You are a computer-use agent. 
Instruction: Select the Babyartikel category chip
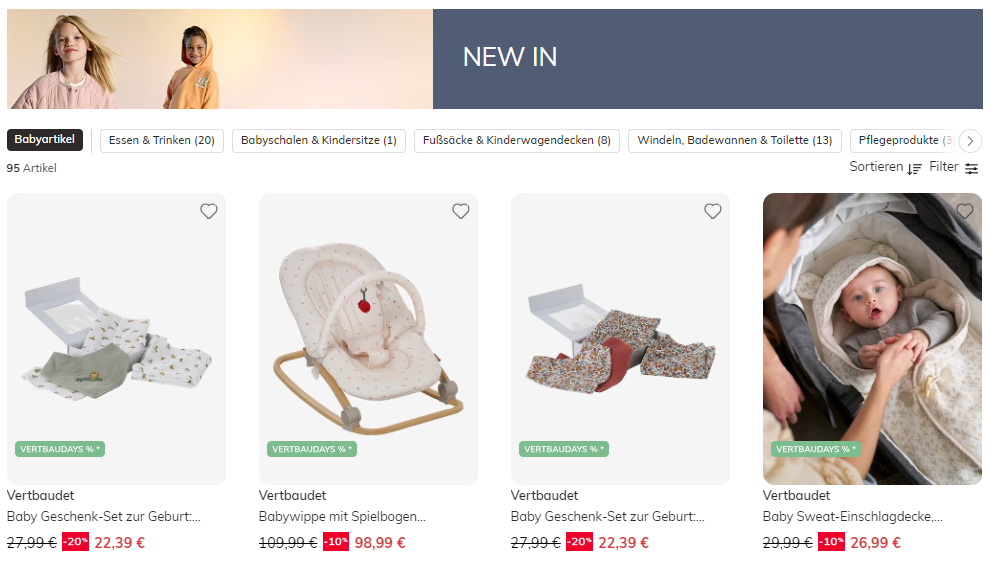click(45, 140)
